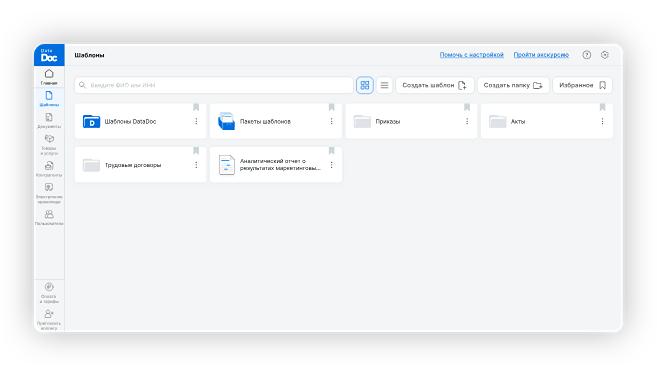Open Контрагенты section in sidebar
The width and height of the screenshot is (657, 383).
click(49, 169)
